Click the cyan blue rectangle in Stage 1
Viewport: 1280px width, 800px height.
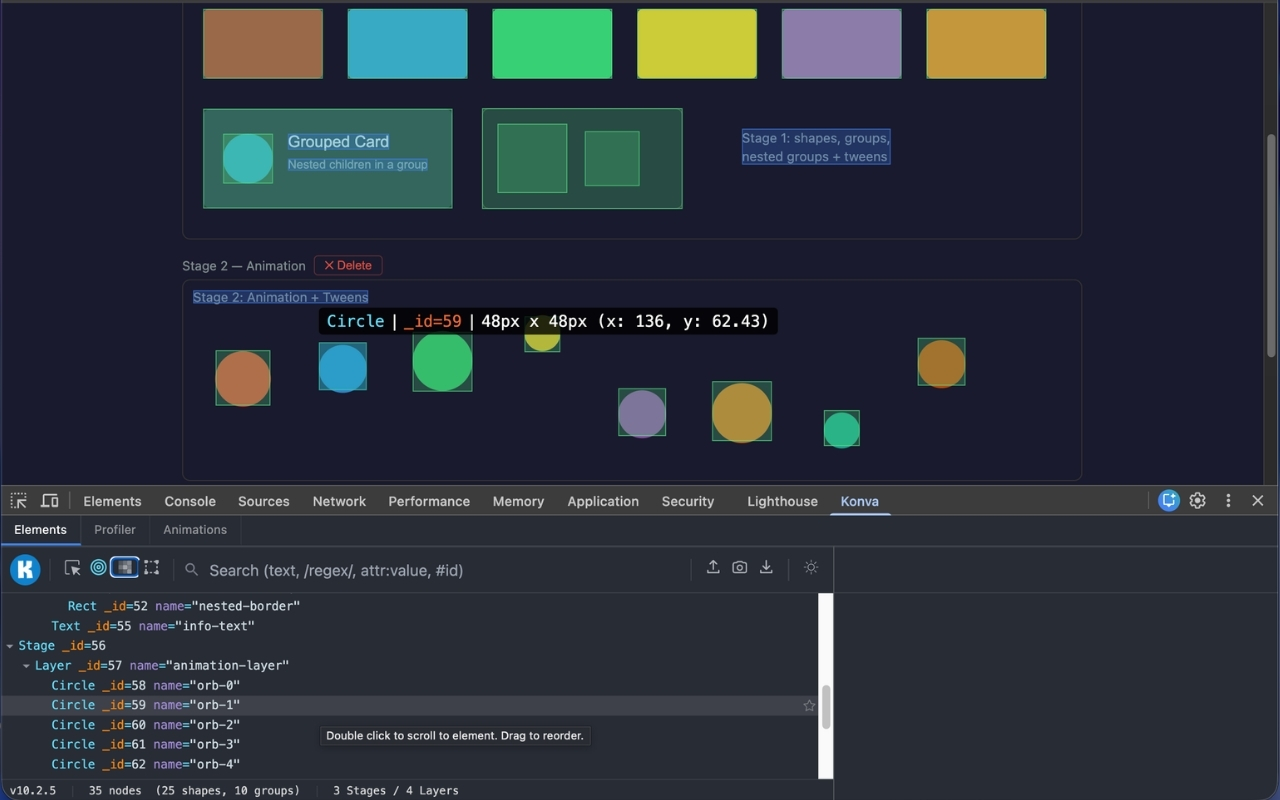point(407,44)
